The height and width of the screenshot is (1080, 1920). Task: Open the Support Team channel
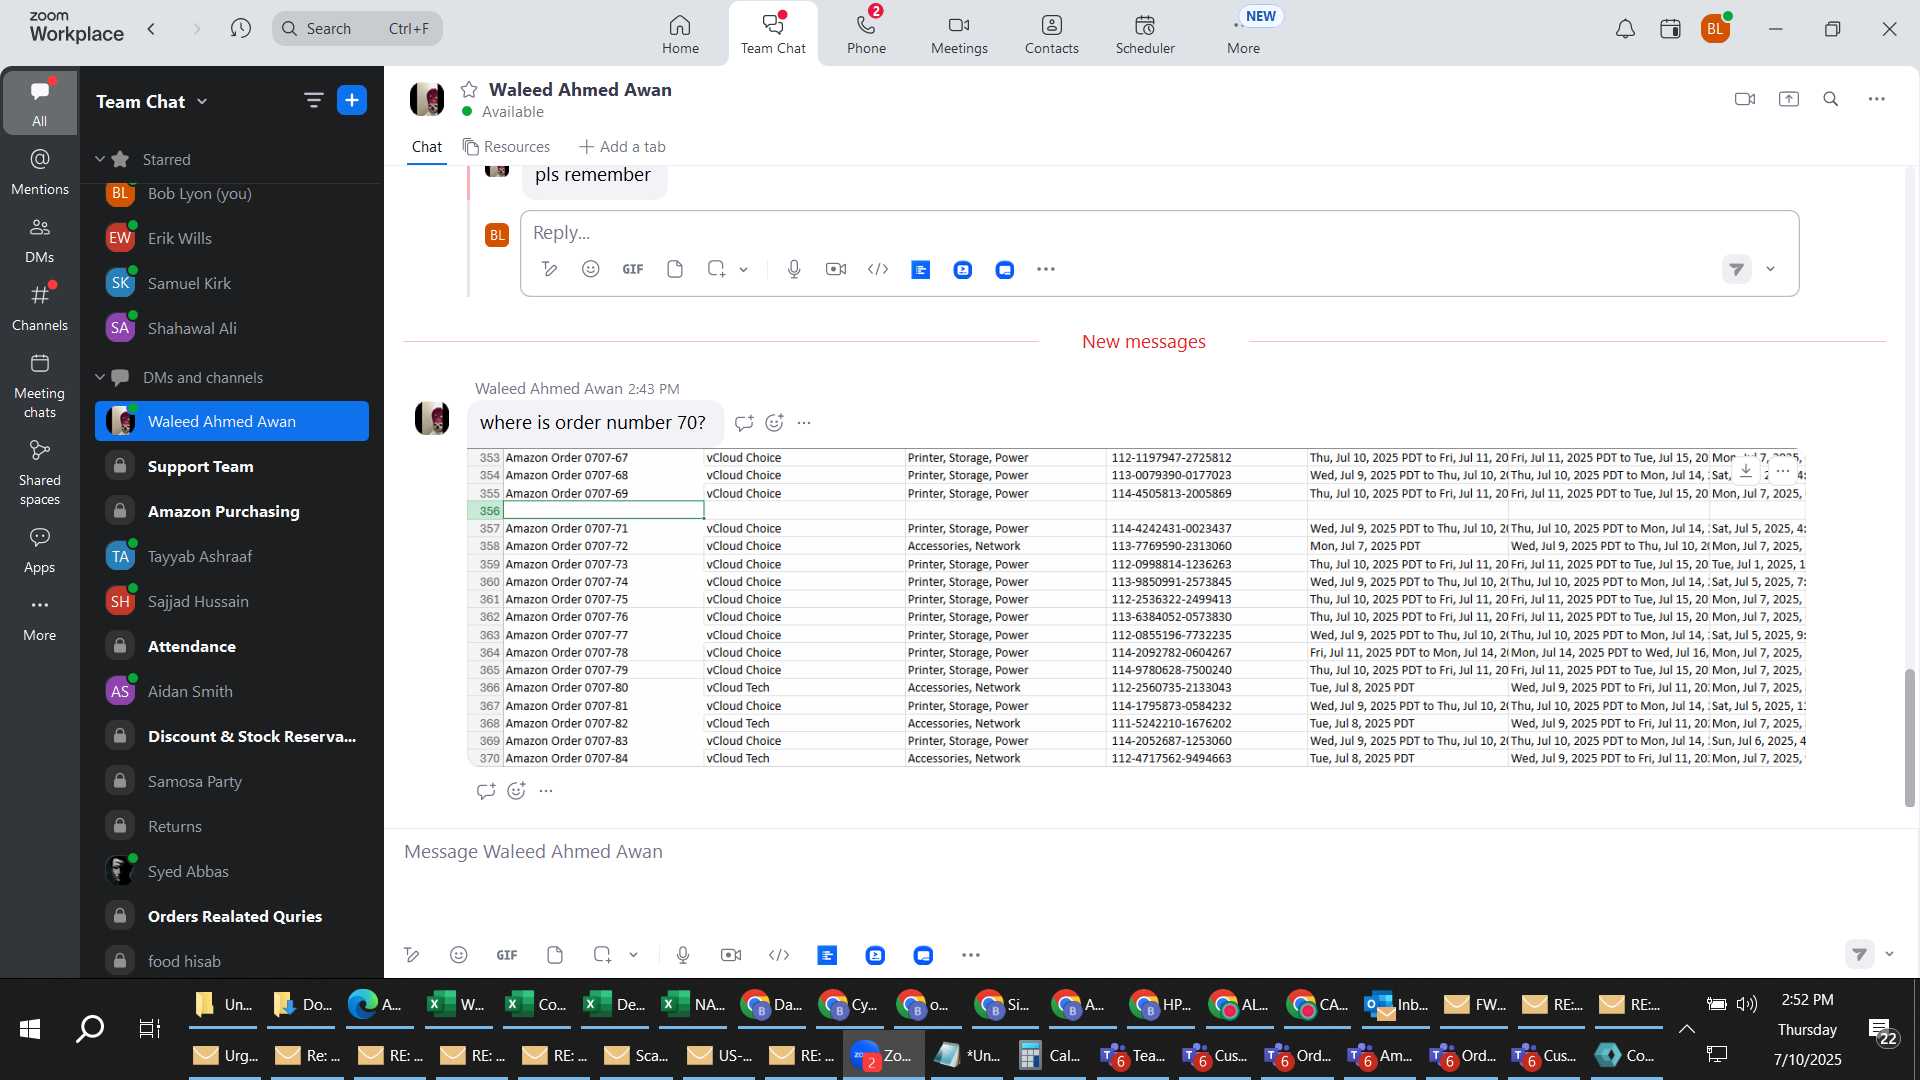click(232, 466)
